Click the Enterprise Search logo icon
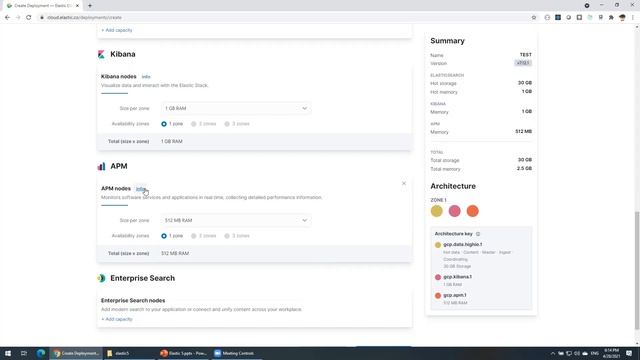Viewport: 640px width, 360px height. click(101, 278)
